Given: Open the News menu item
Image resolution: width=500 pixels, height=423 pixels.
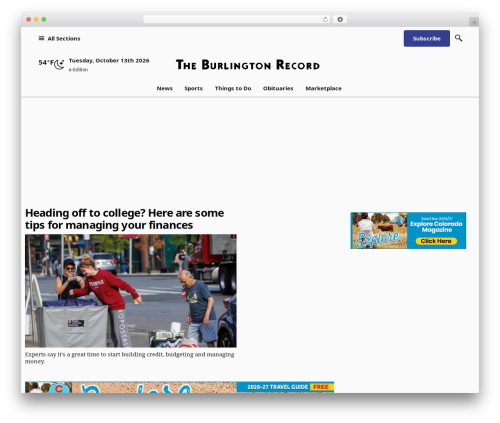Looking at the screenshot, I should click(165, 88).
